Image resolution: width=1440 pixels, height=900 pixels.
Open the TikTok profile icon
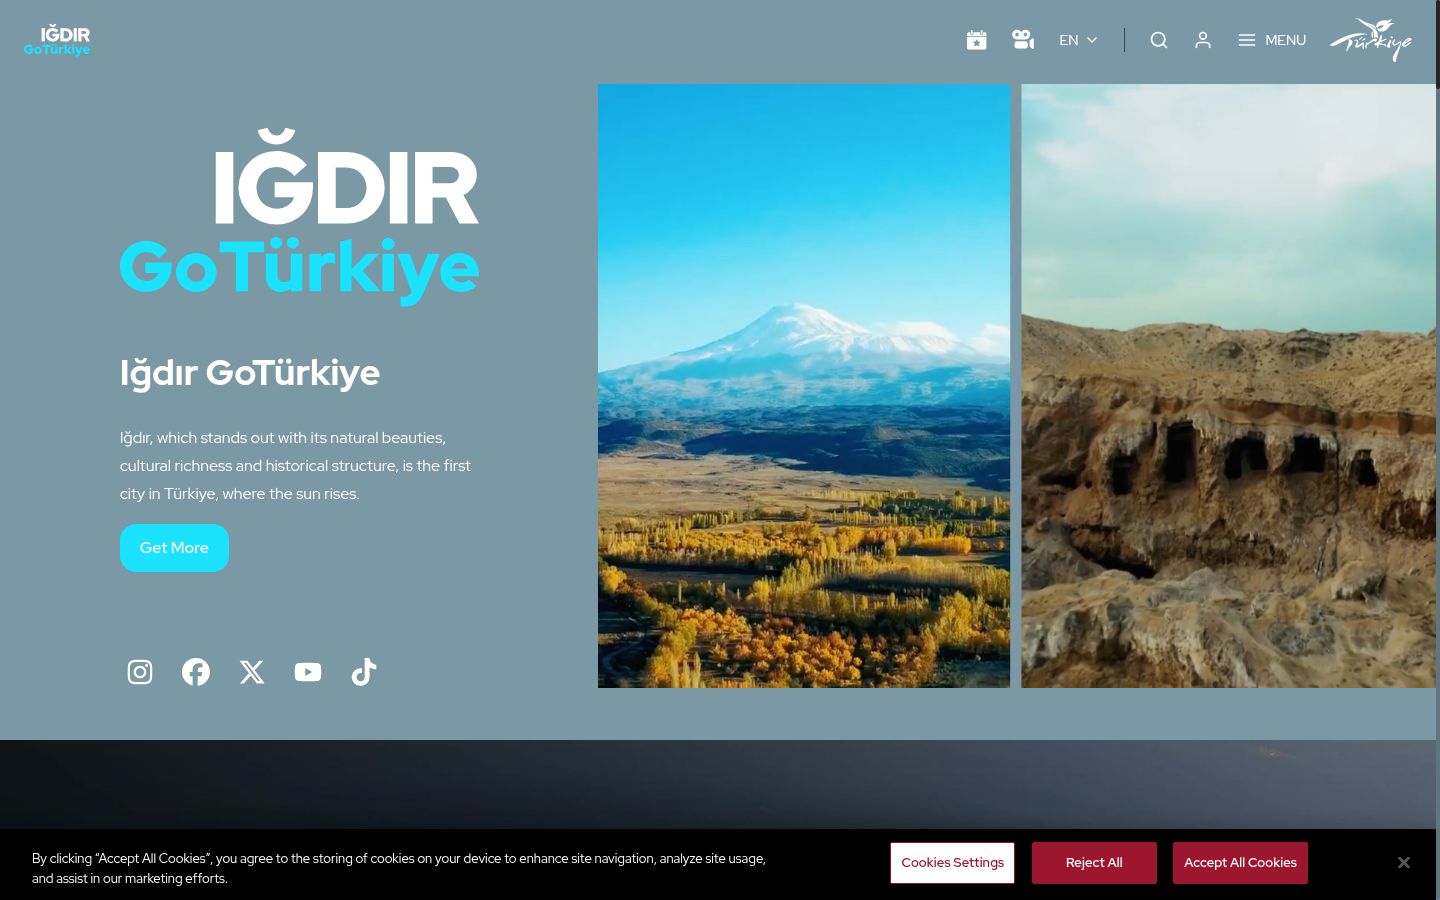(x=364, y=672)
